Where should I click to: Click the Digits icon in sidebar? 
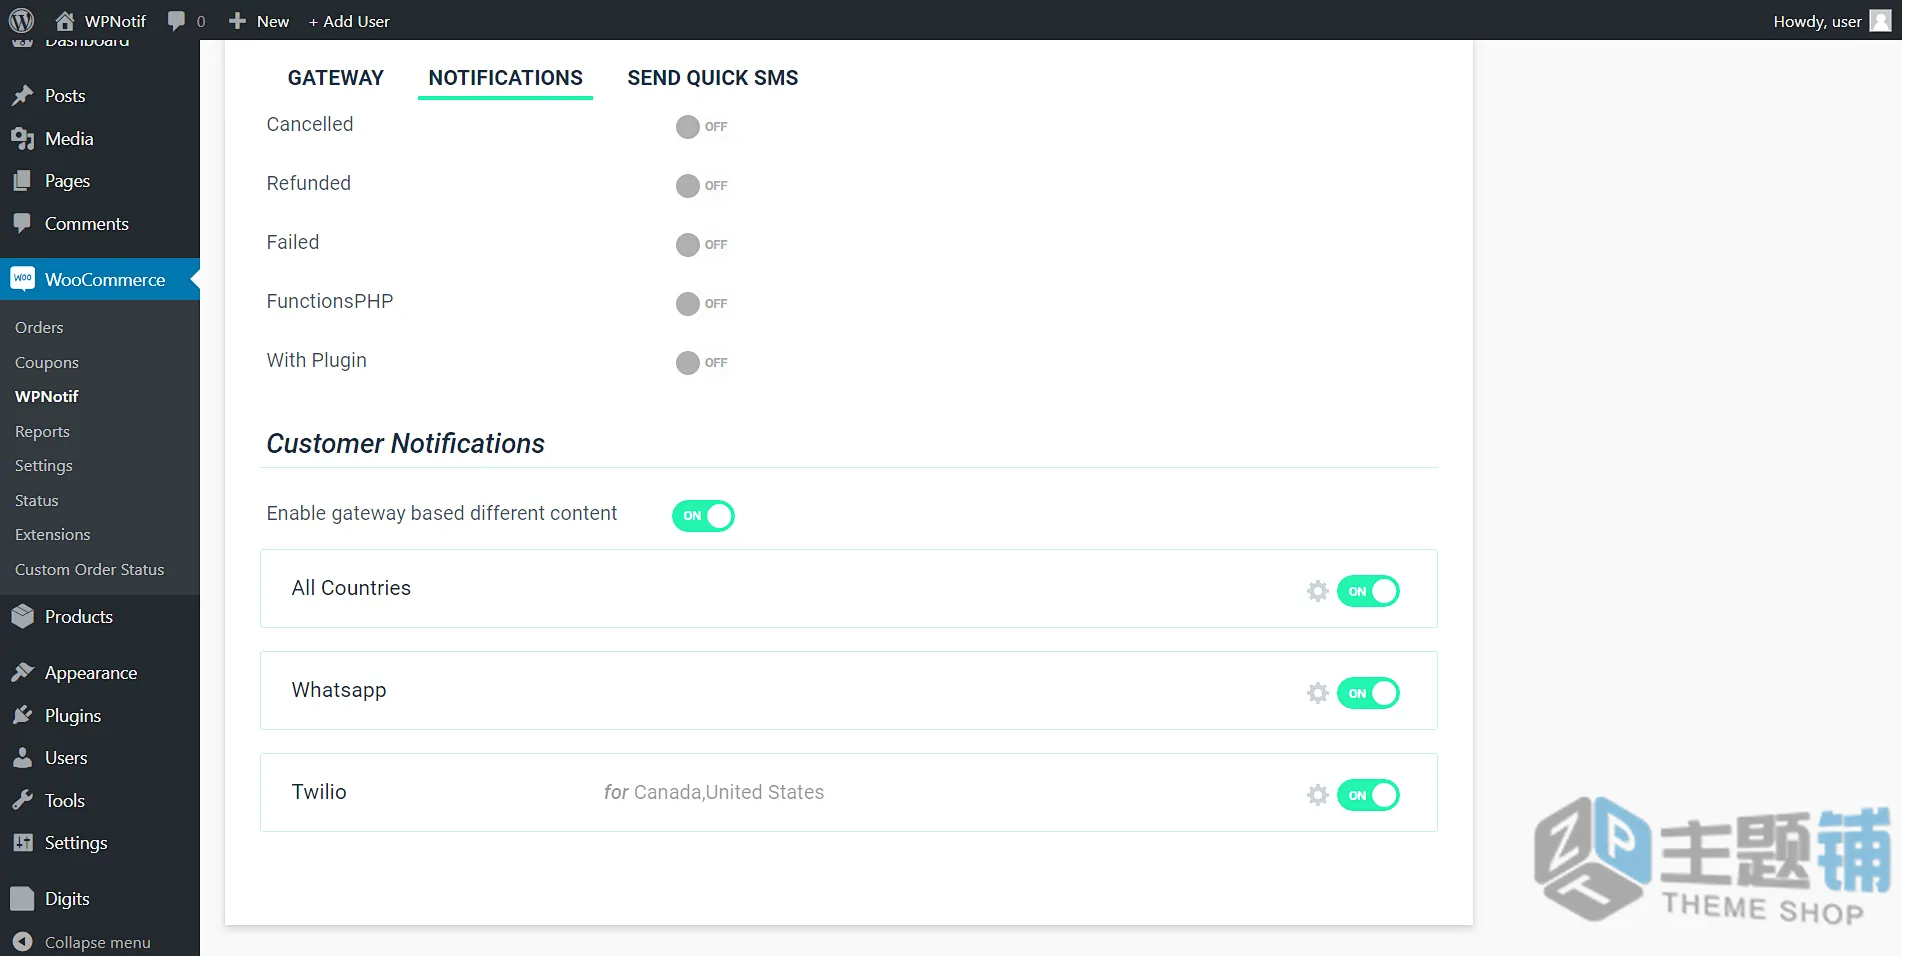coord(22,898)
